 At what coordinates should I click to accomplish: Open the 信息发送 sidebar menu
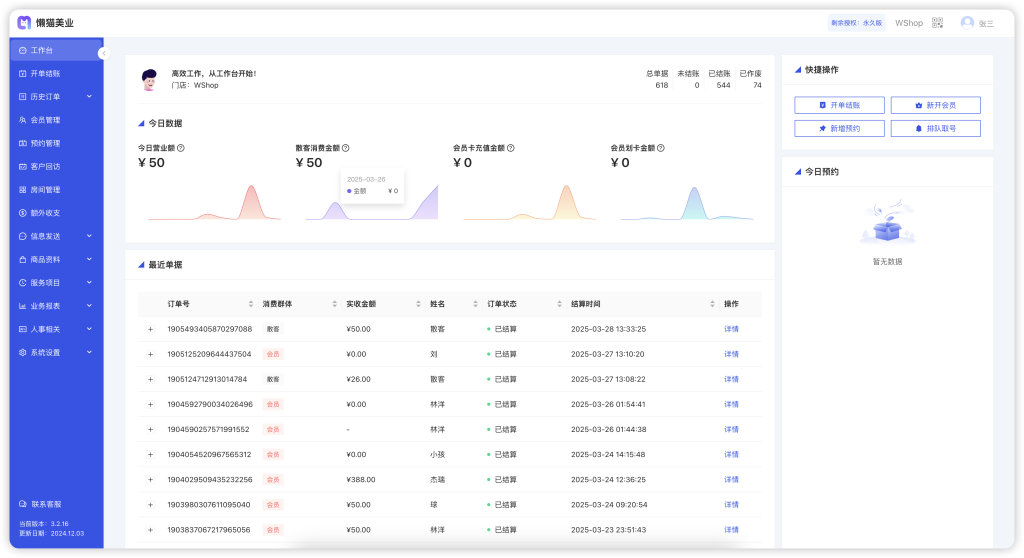[x=56, y=237]
